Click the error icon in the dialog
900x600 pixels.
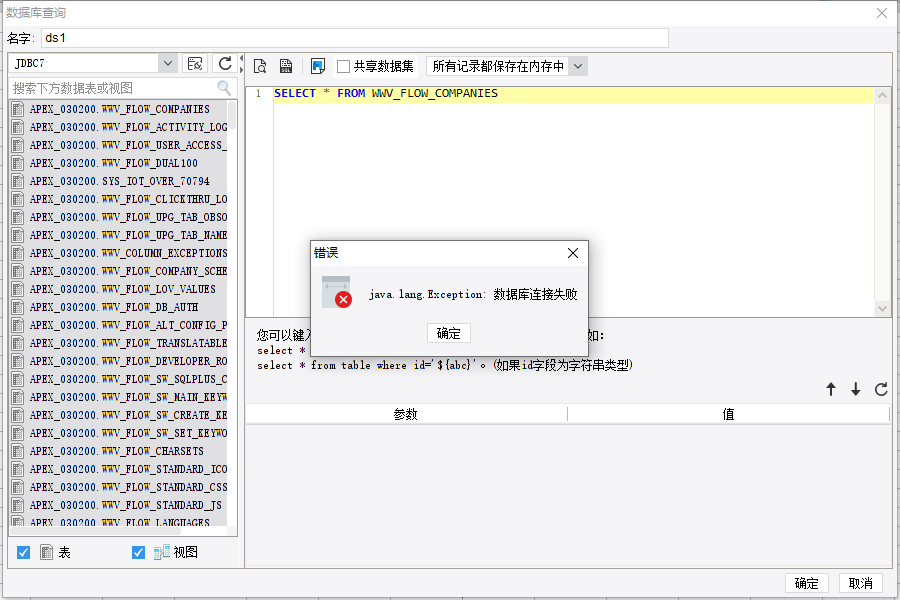pos(337,292)
